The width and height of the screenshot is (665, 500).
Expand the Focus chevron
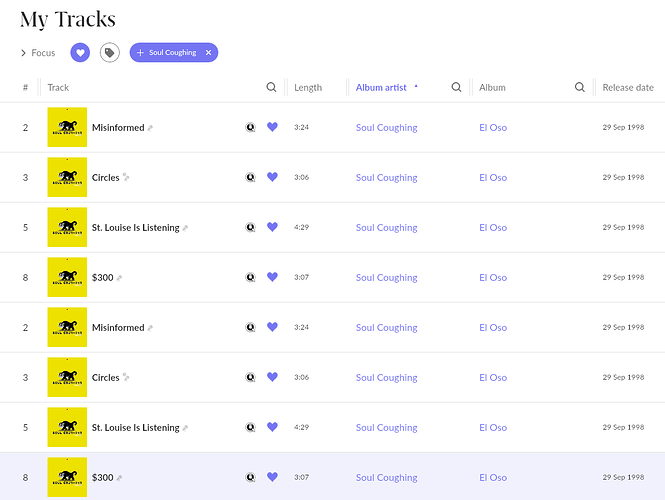[x=23, y=53]
